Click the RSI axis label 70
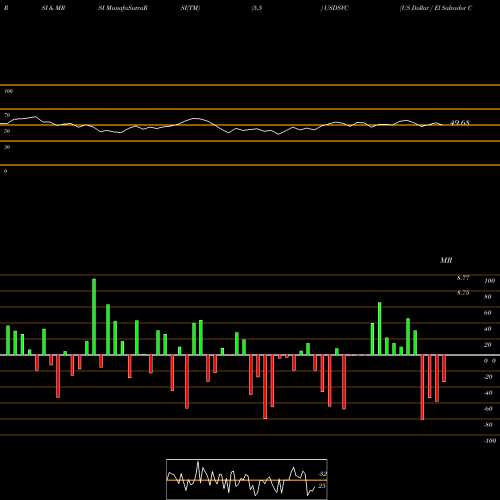Image resolution: width=500 pixels, height=500 pixels. click(7, 115)
